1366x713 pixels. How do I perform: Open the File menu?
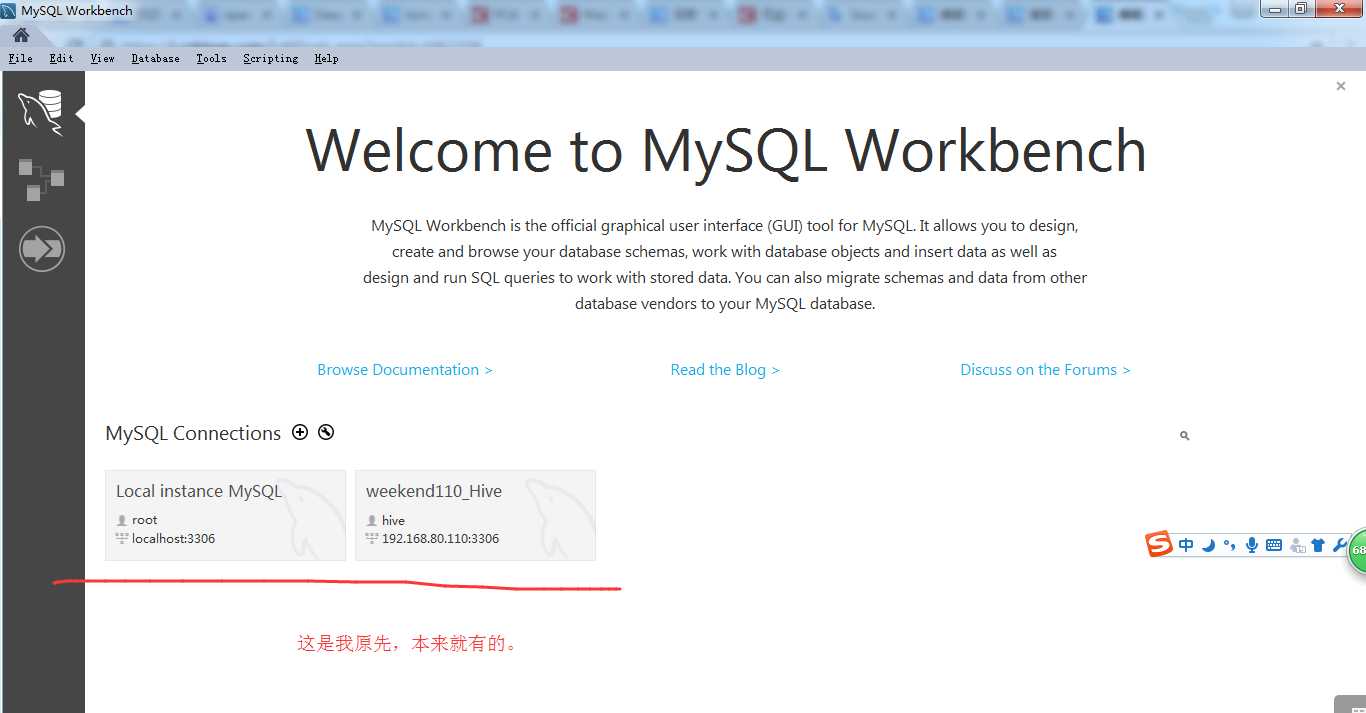click(x=20, y=58)
